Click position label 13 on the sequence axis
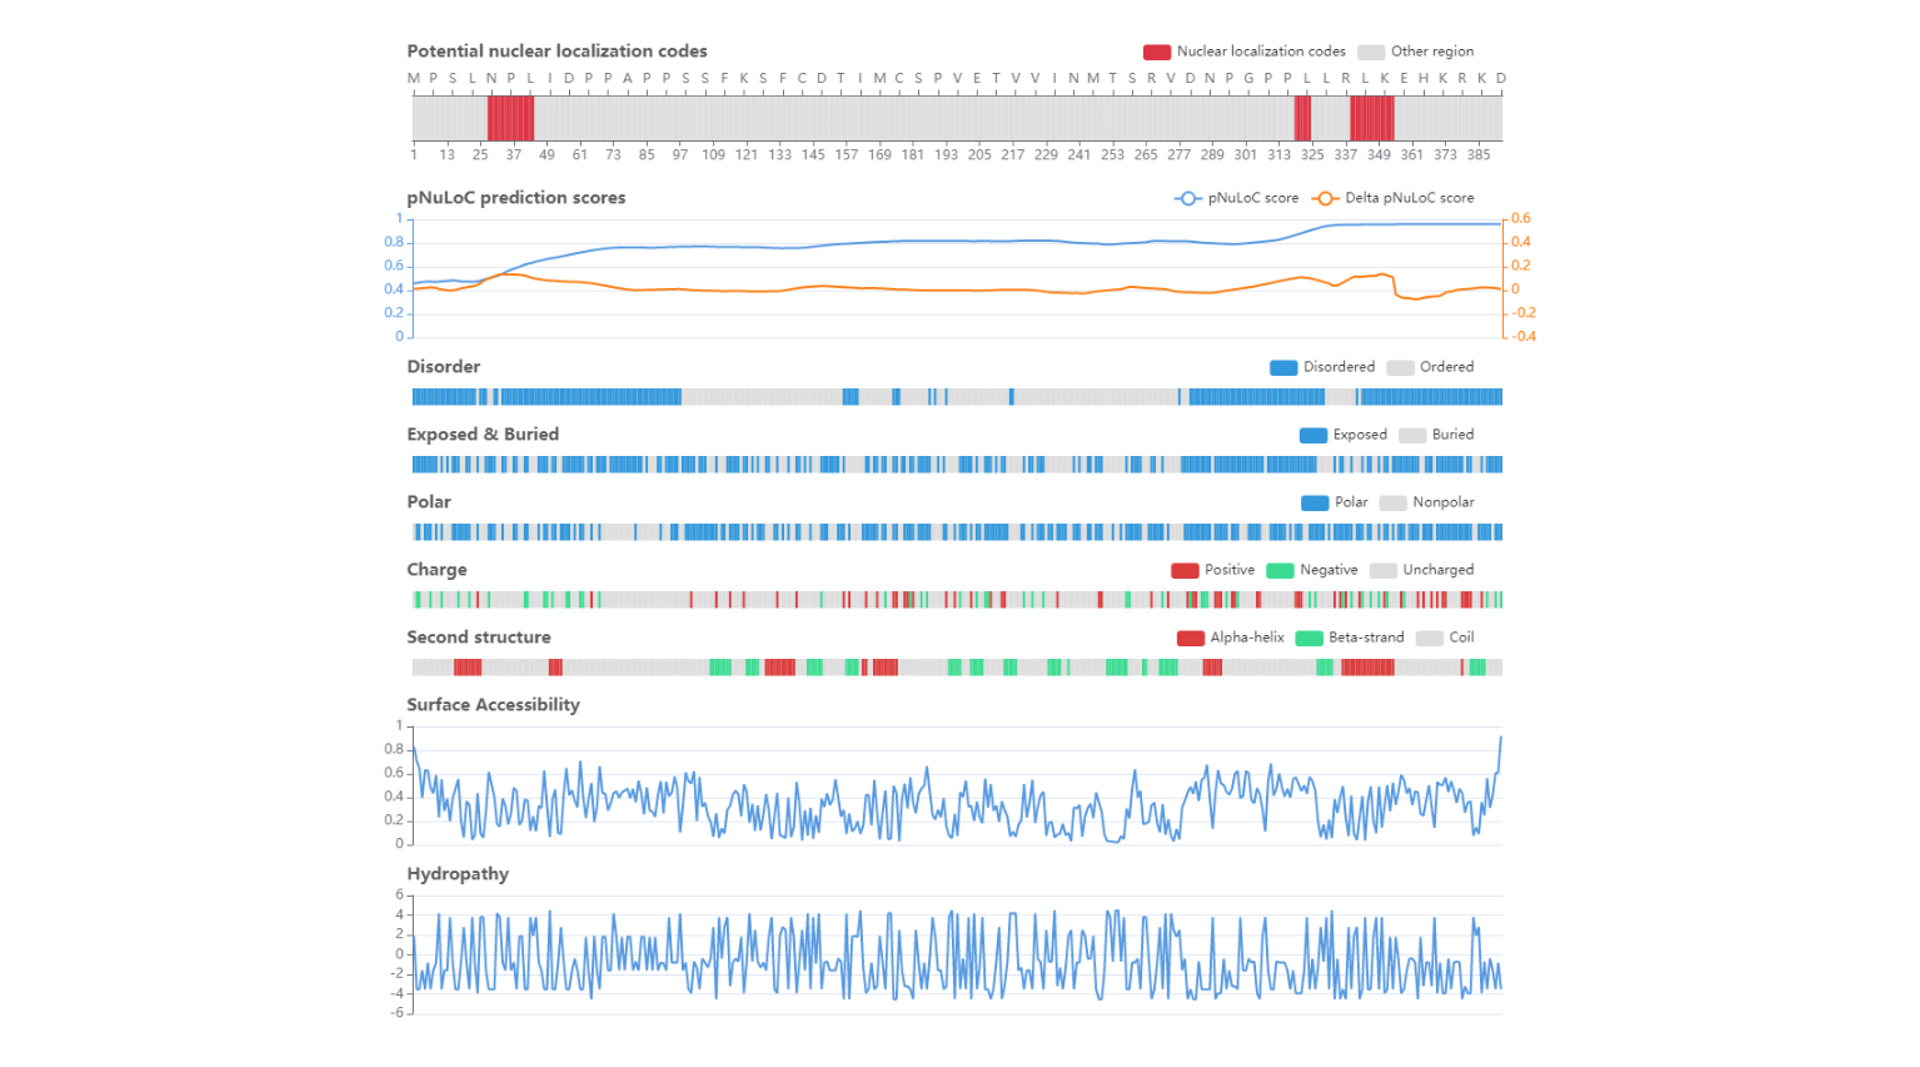Screen dimensions: 1920x1067 click(x=447, y=155)
